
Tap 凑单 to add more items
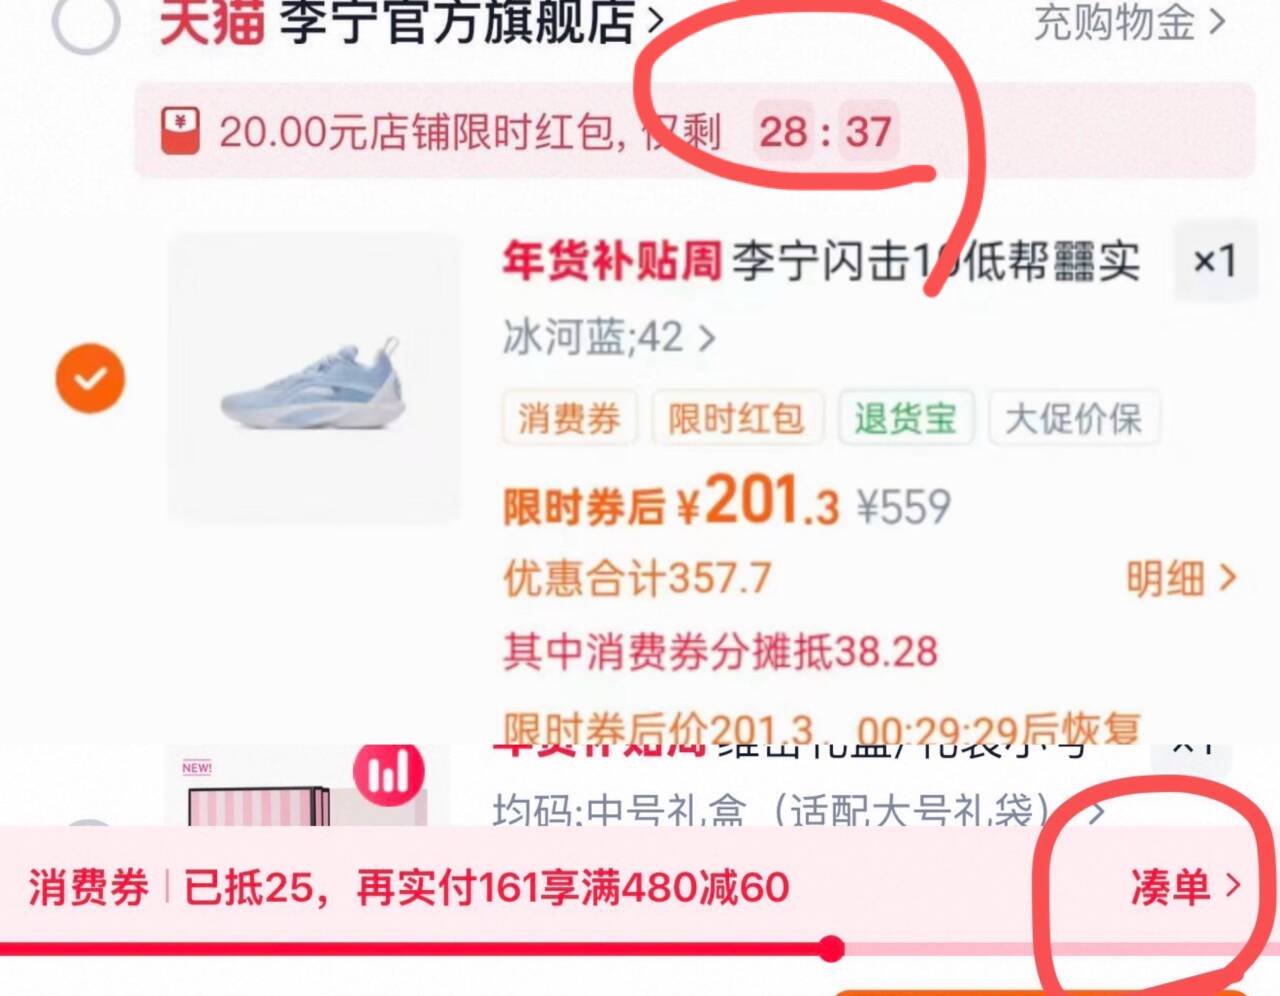pyautogui.click(x=1186, y=886)
